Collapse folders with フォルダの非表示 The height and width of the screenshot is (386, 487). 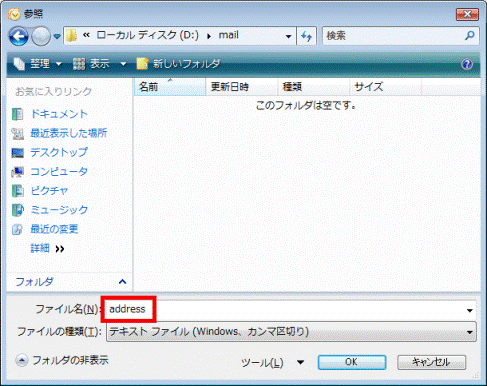[x=62, y=360]
